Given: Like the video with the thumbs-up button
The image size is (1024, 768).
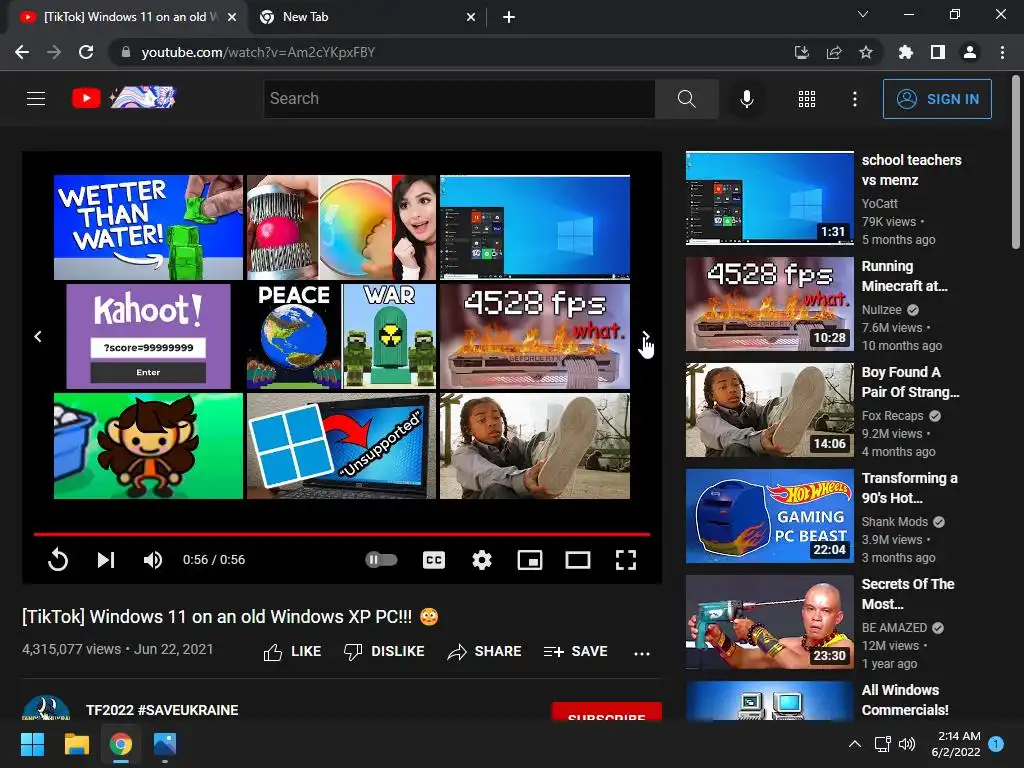Looking at the screenshot, I should pyautogui.click(x=292, y=651).
